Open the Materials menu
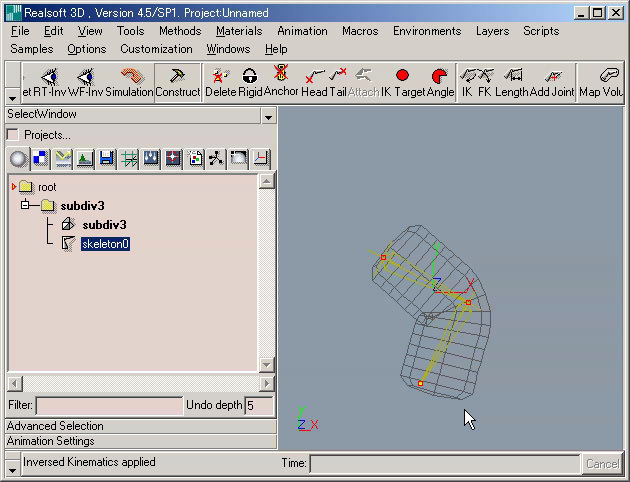Screen dimensions: 630x482 click(x=239, y=31)
